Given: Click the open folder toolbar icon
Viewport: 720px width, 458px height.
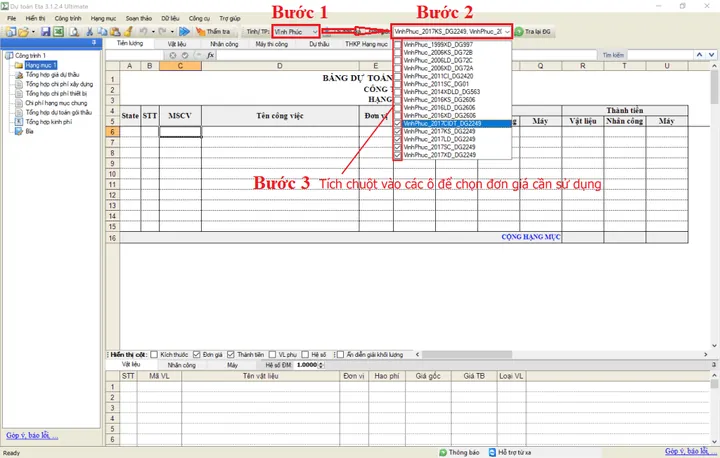Looking at the screenshot, I should pos(23,32).
